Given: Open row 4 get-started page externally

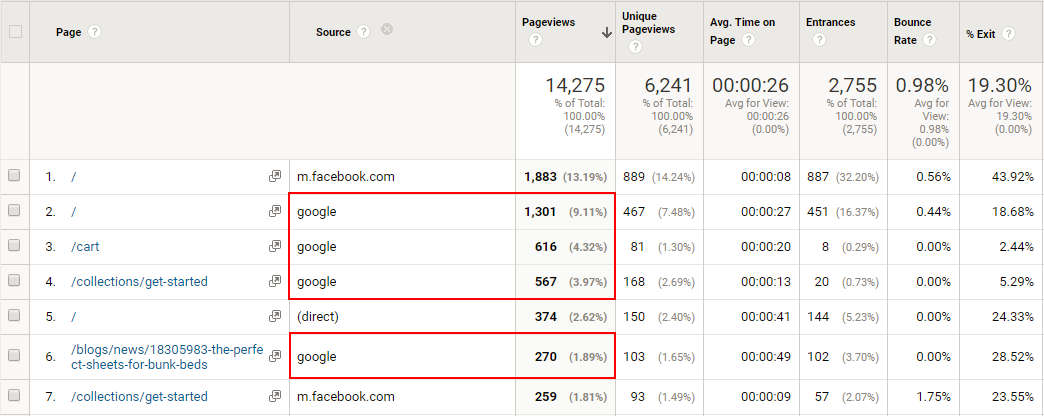Looking at the screenshot, I should 274,282.
